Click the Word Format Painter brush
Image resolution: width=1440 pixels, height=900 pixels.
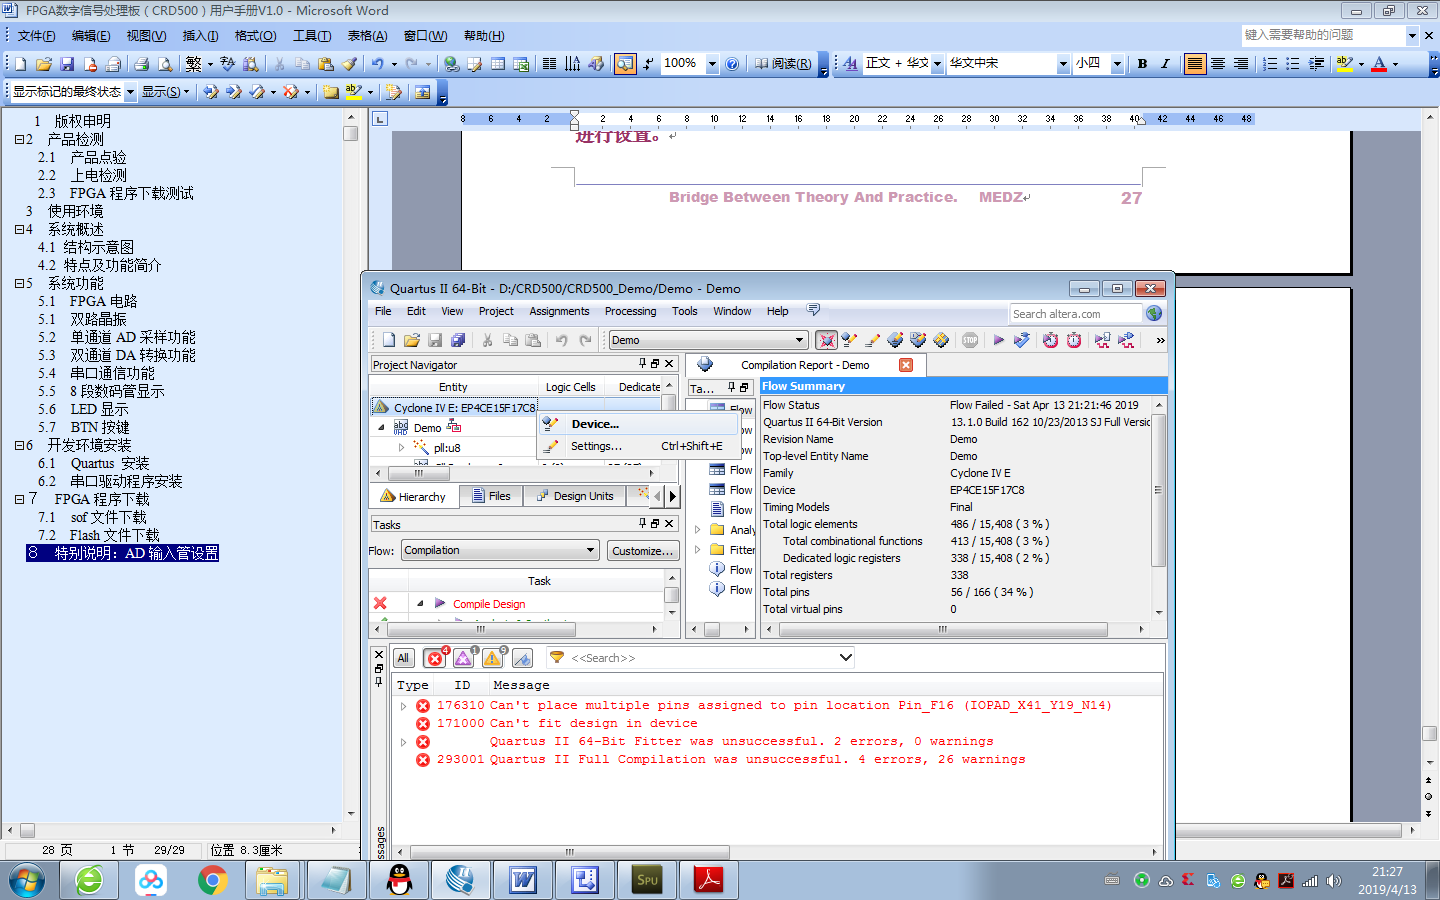(x=349, y=64)
